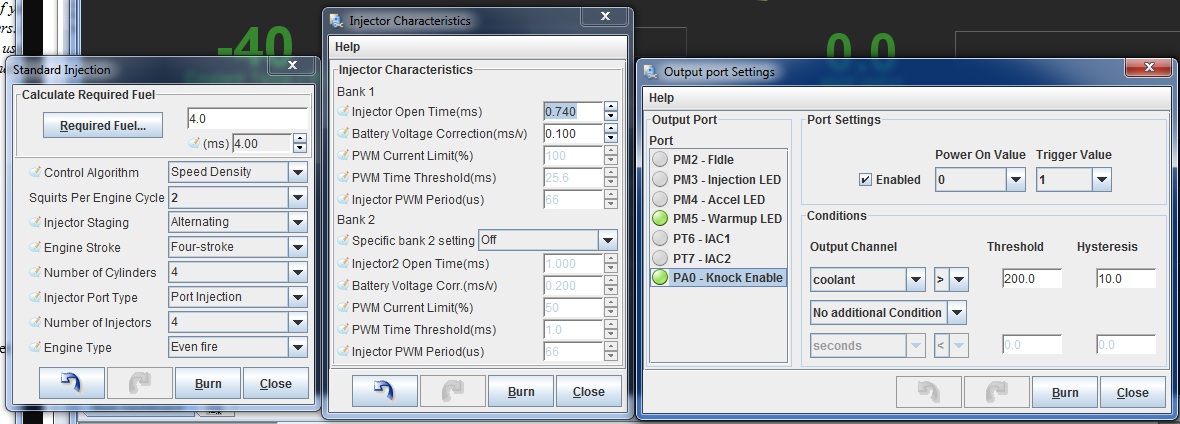
Task: Click the green PM5 Warmup LED indicator
Action: click(x=660, y=219)
